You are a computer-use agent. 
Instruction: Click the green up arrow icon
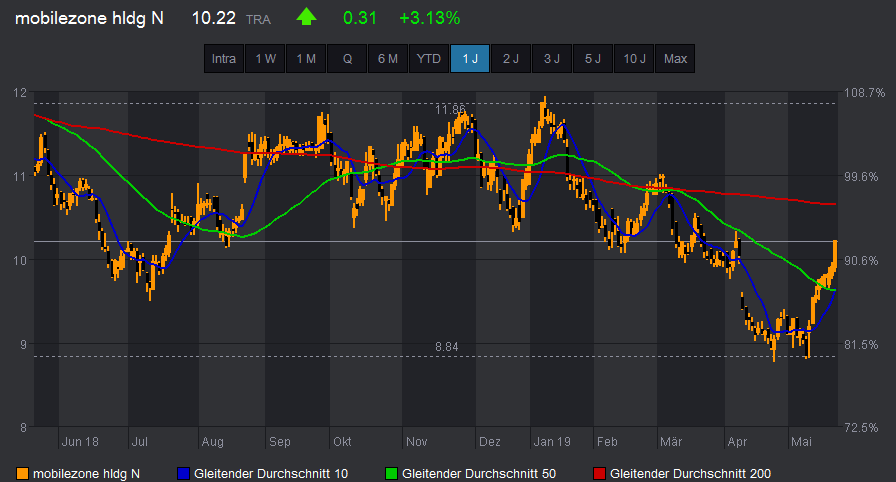pyautogui.click(x=306, y=18)
